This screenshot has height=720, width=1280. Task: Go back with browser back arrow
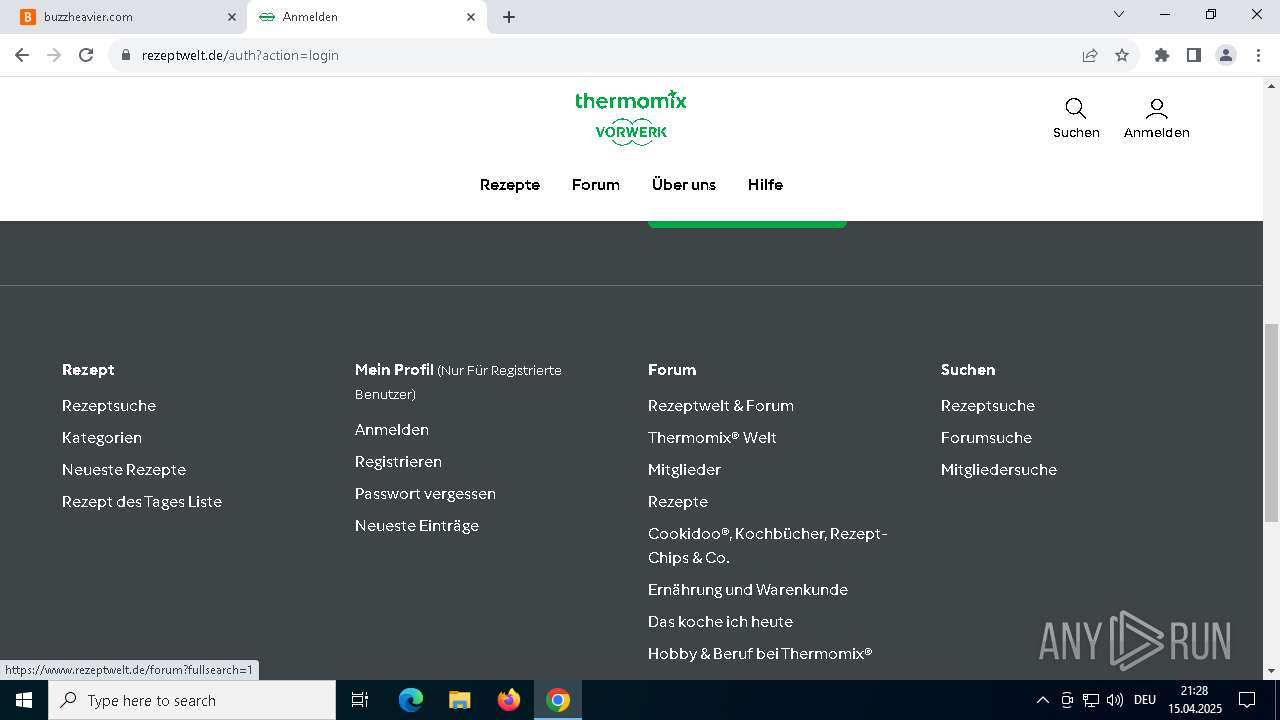[22, 55]
